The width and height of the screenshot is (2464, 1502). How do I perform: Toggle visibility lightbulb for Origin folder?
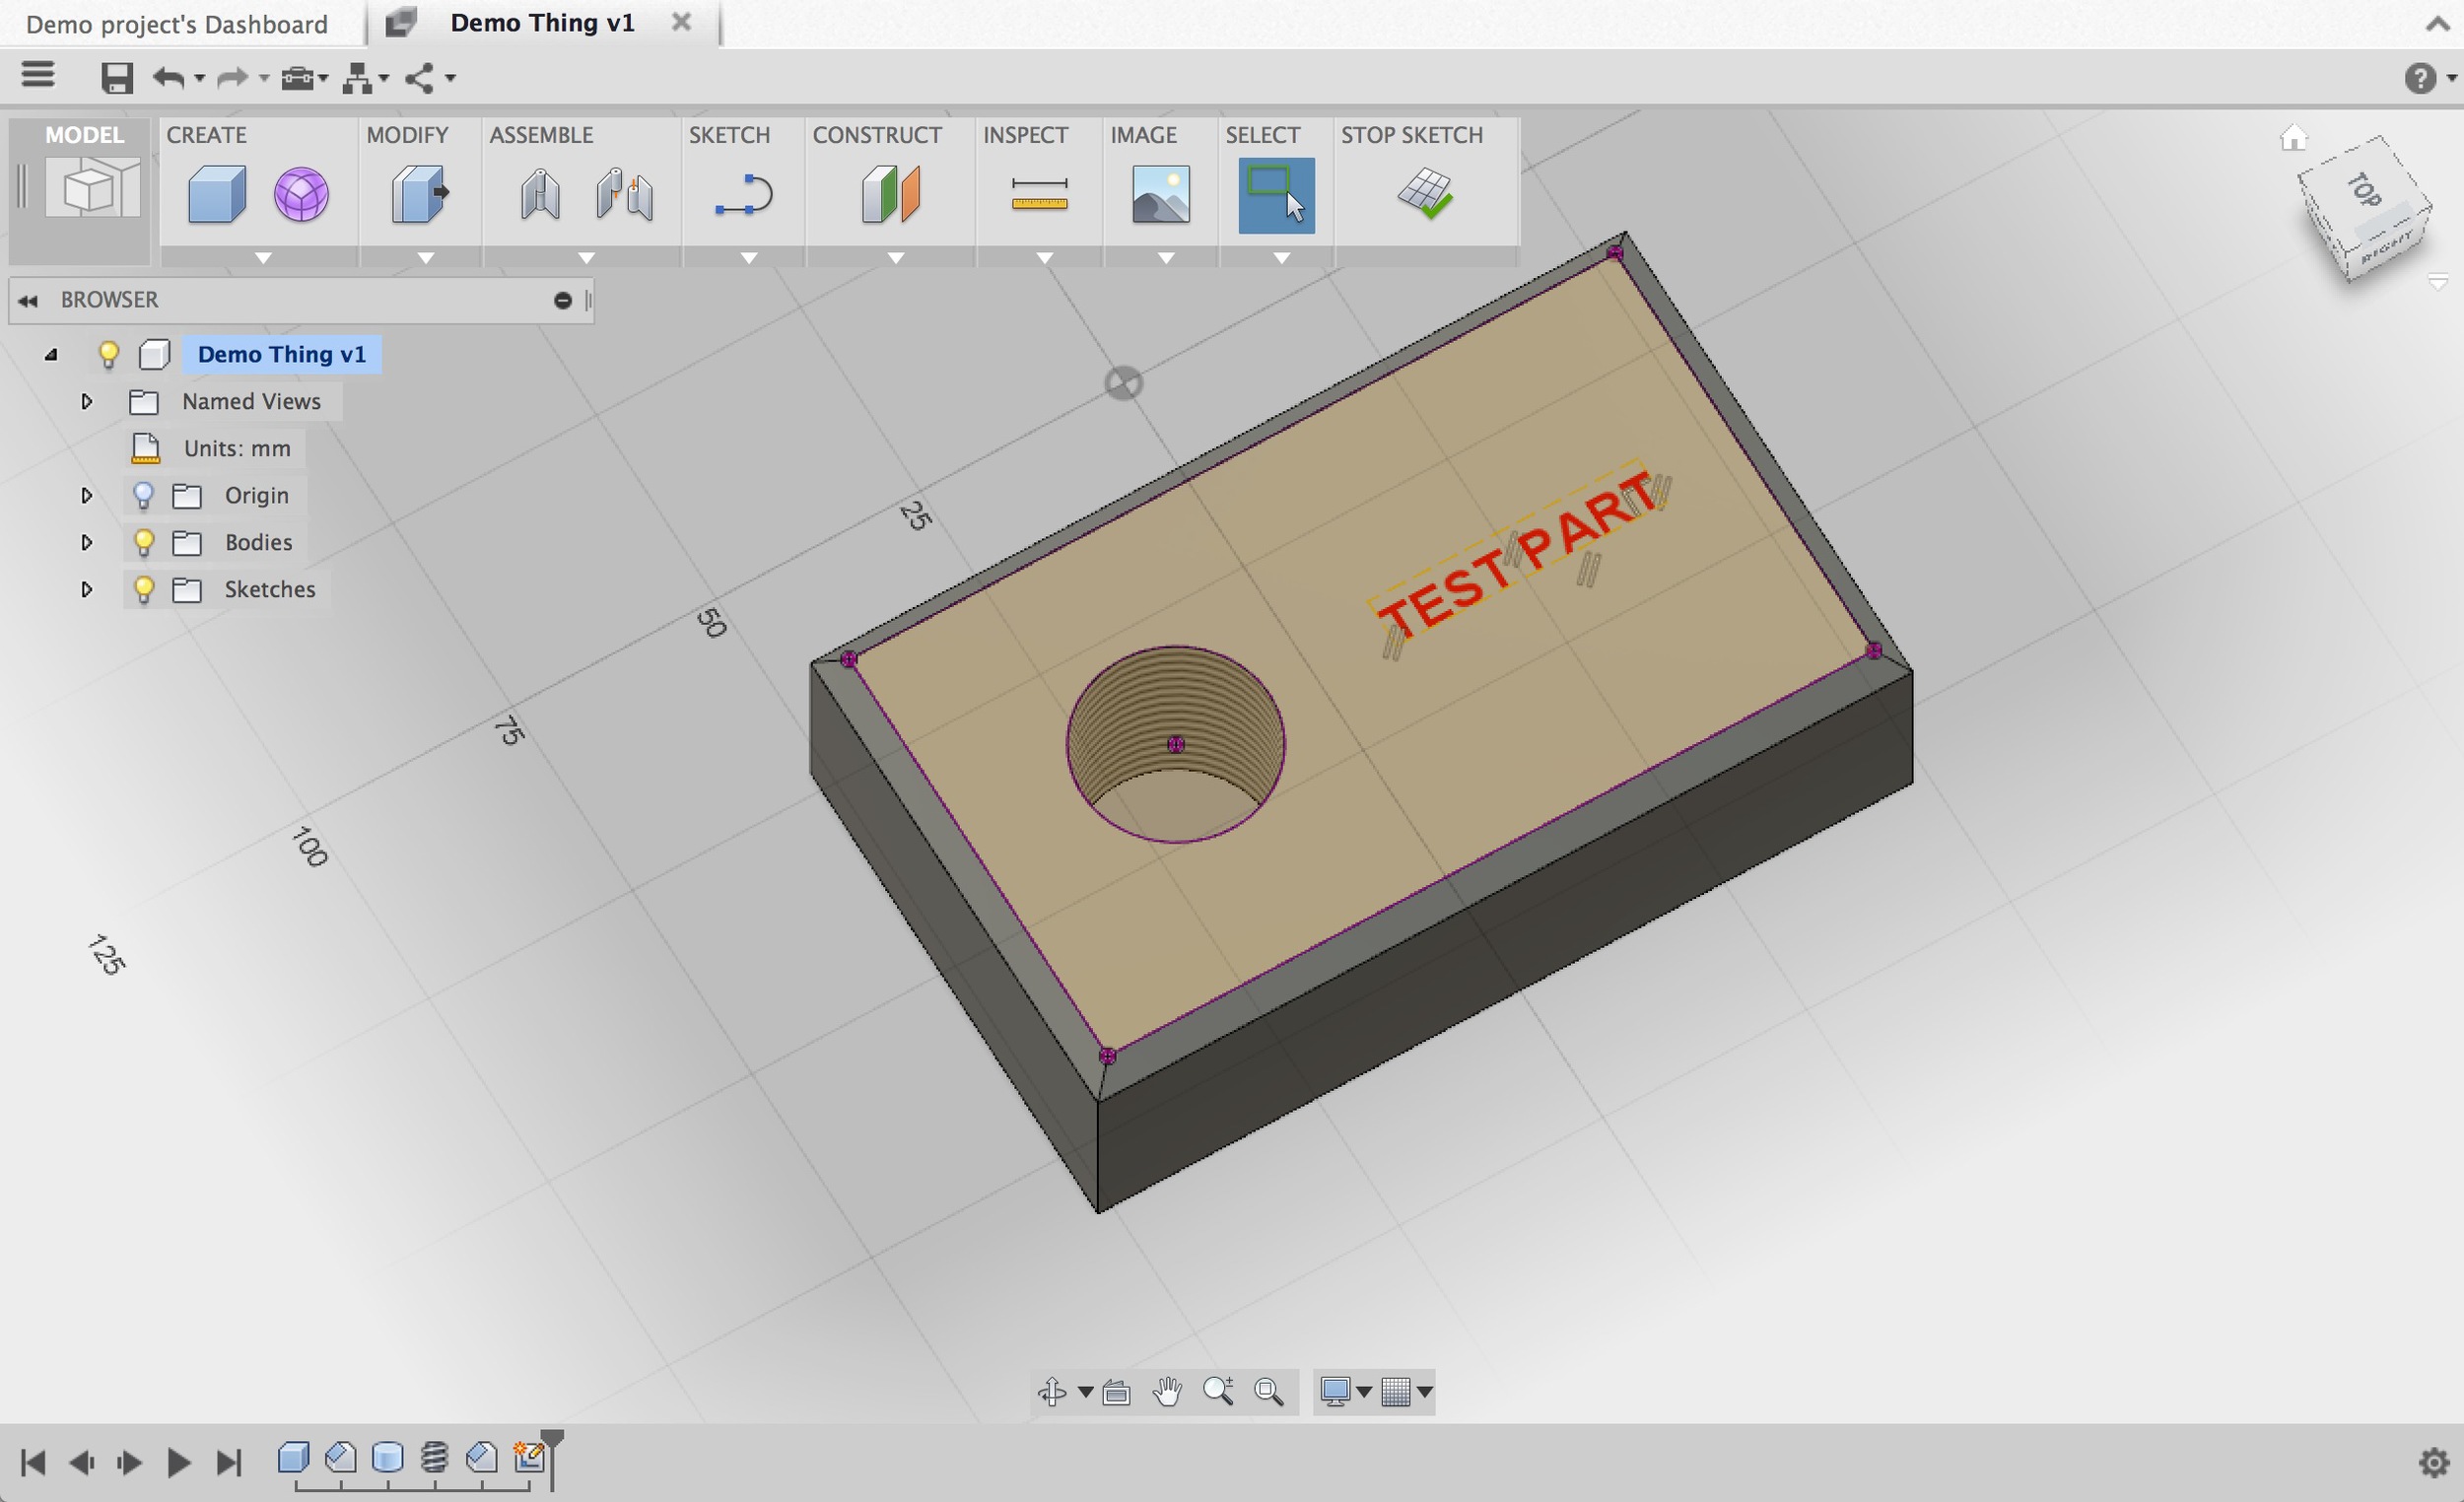click(x=144, y=495)
